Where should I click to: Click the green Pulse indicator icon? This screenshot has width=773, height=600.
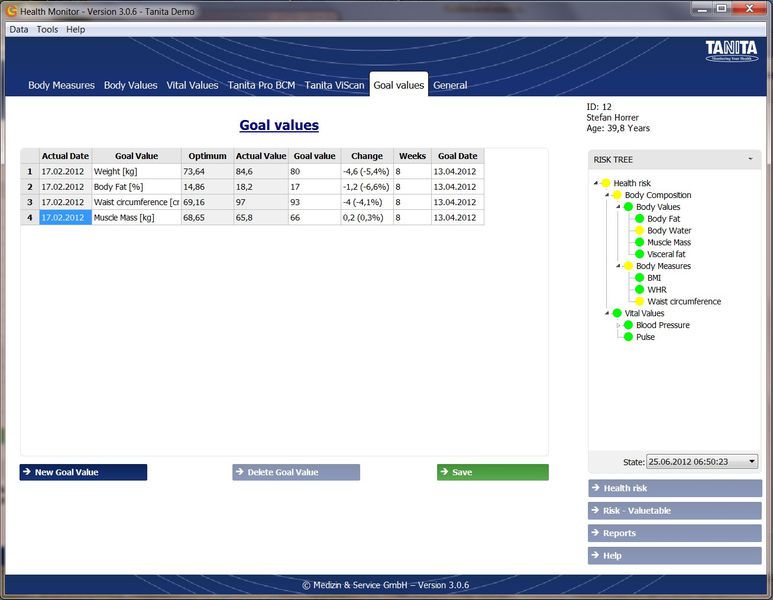[628, 337]
